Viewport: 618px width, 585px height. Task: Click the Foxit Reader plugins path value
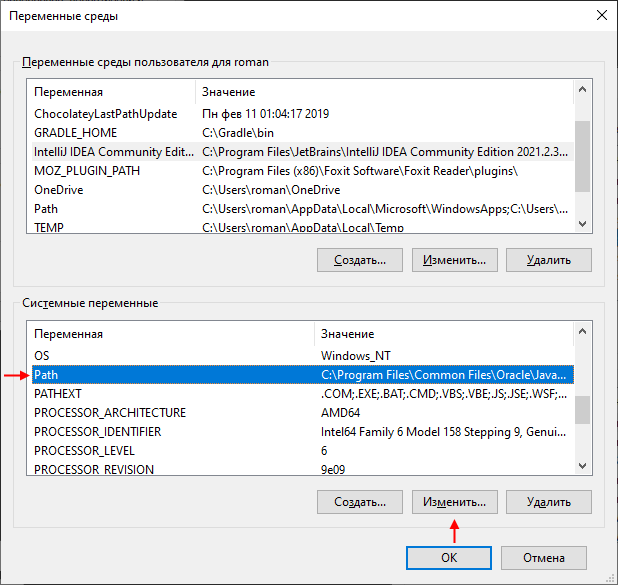coord(360,171)
